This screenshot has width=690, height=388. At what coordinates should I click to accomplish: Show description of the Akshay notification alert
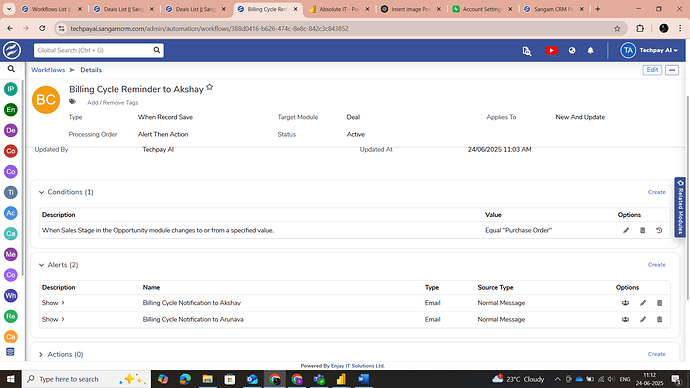tap(53, 303)
